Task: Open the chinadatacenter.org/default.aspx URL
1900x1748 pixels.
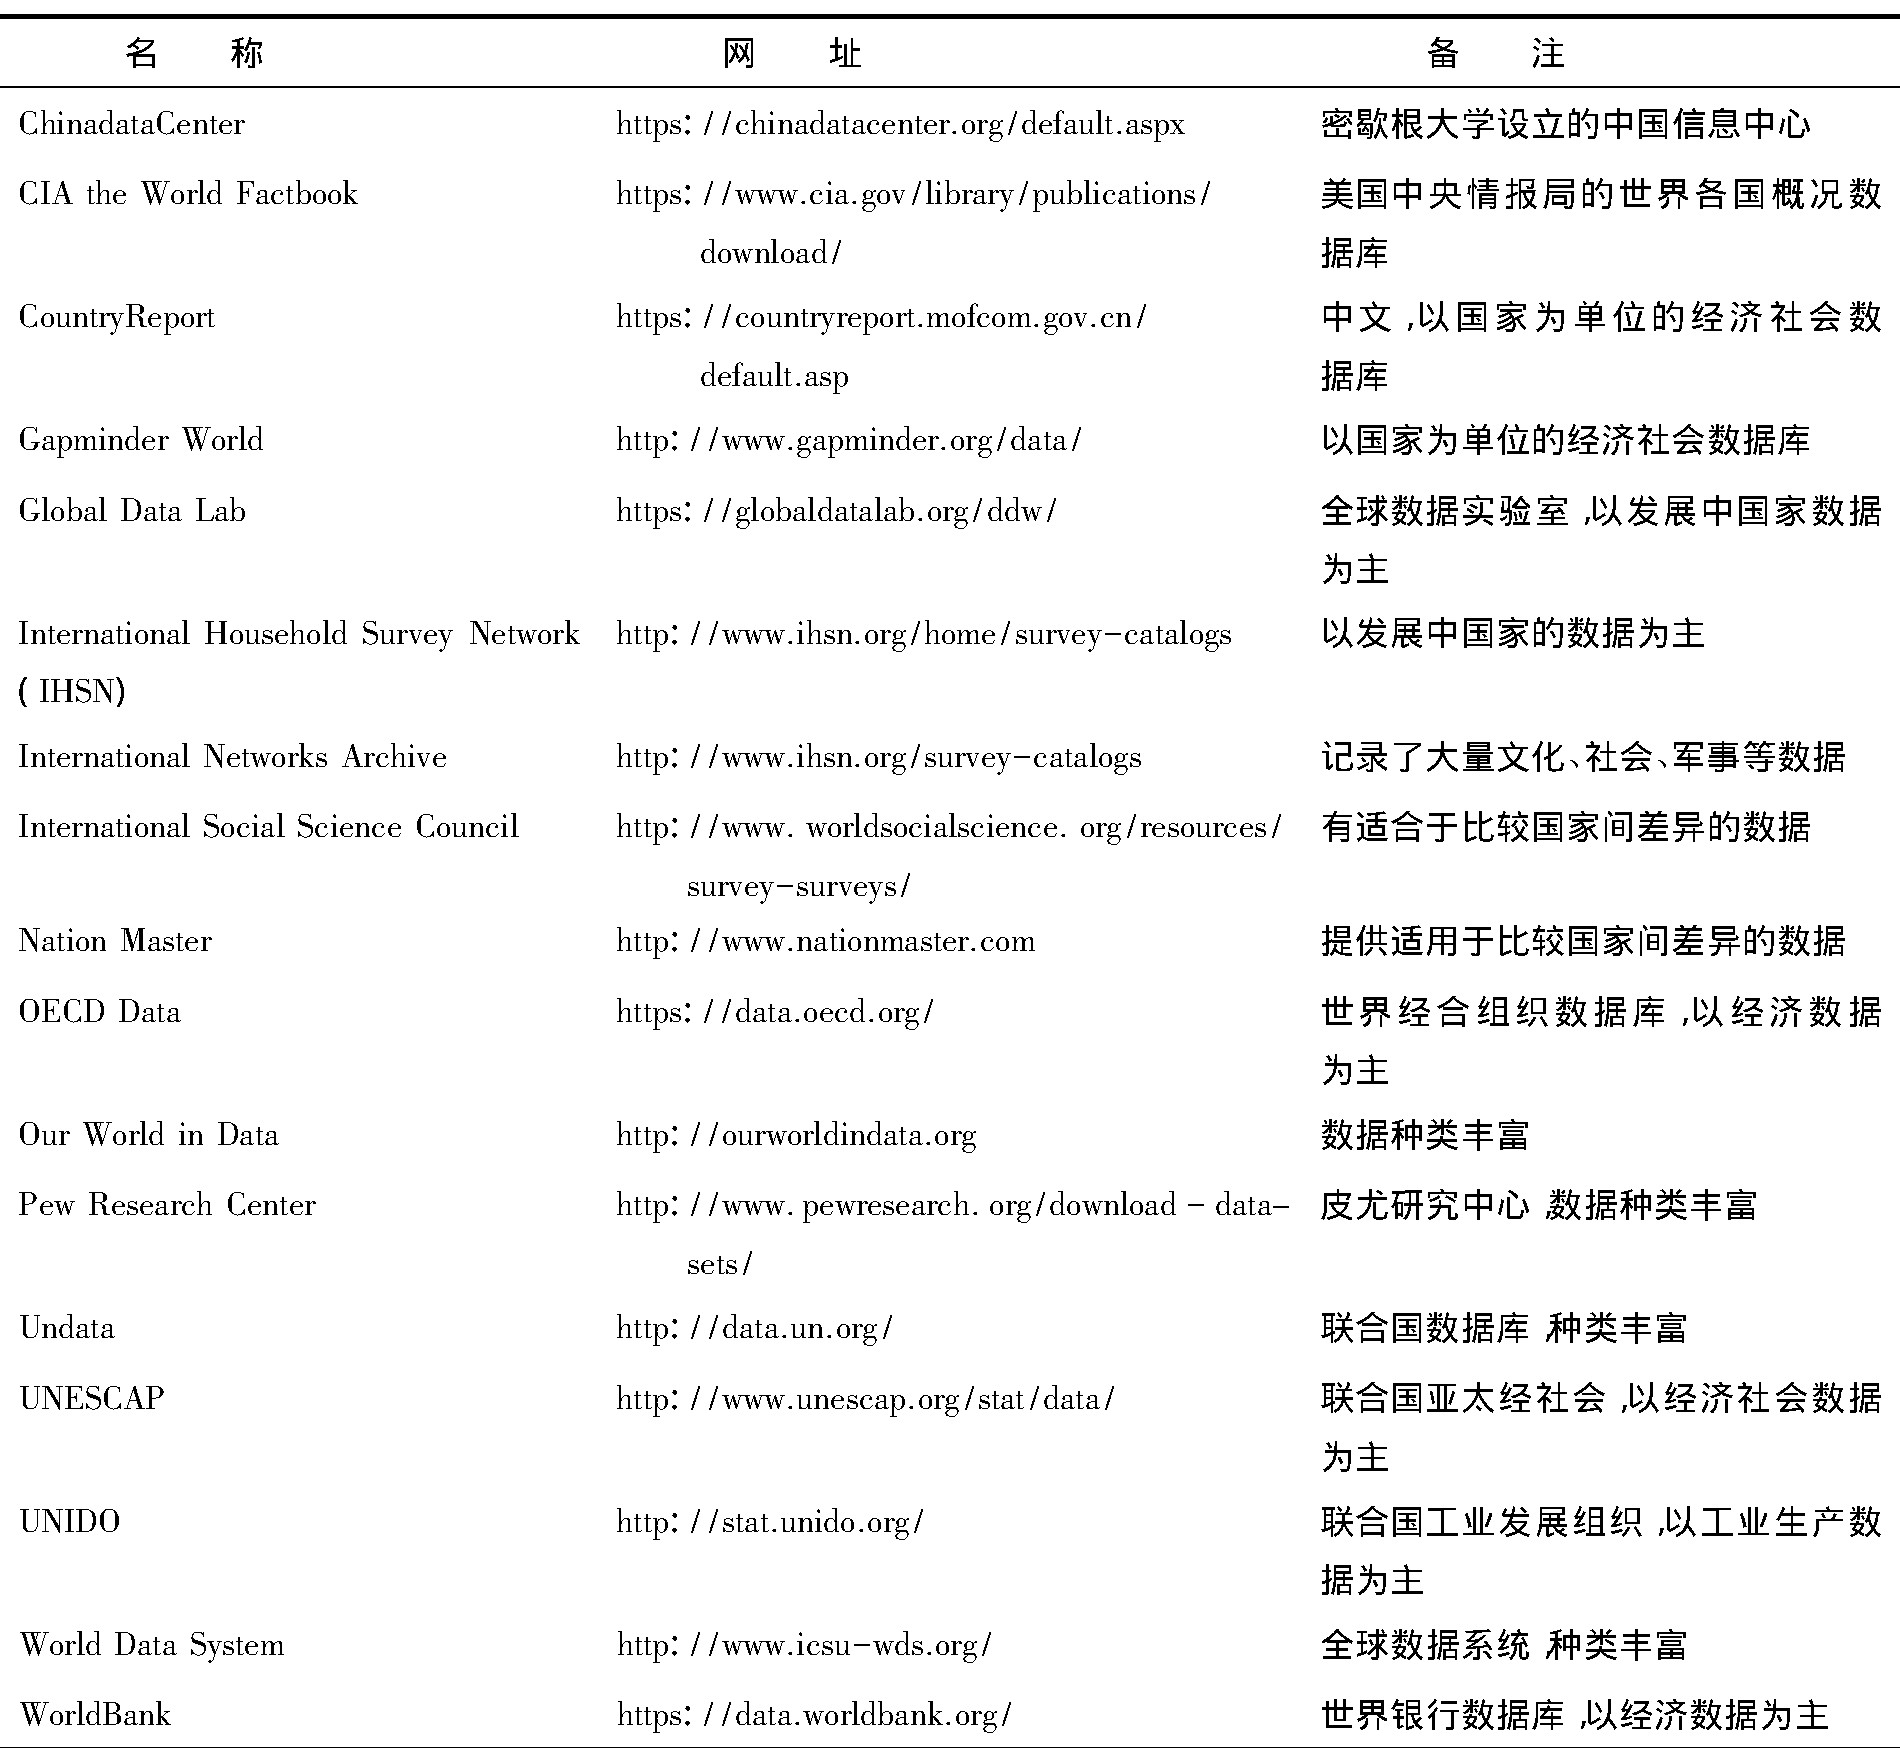Action: (x=900, y=125)
